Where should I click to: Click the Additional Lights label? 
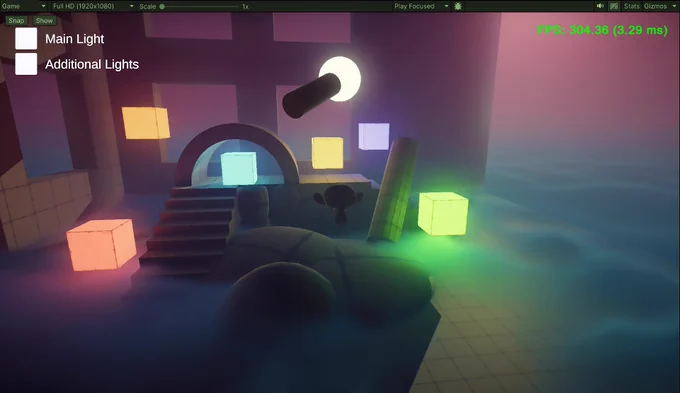[92, 64]
